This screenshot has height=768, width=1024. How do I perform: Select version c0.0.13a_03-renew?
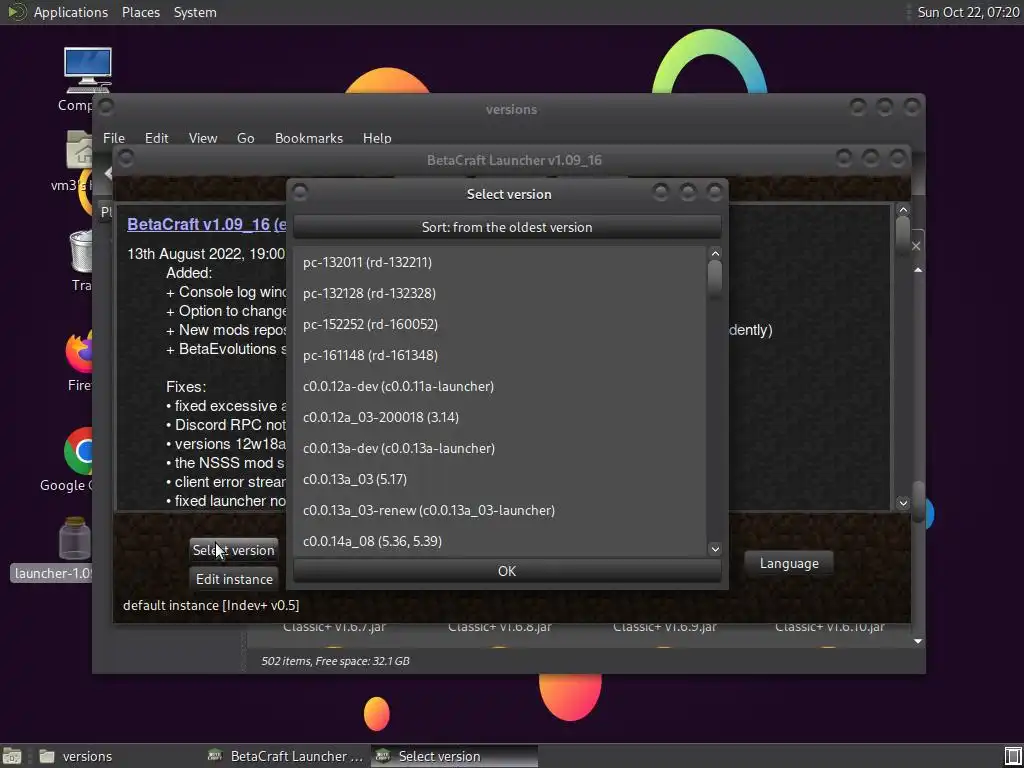tap(500, 511)
